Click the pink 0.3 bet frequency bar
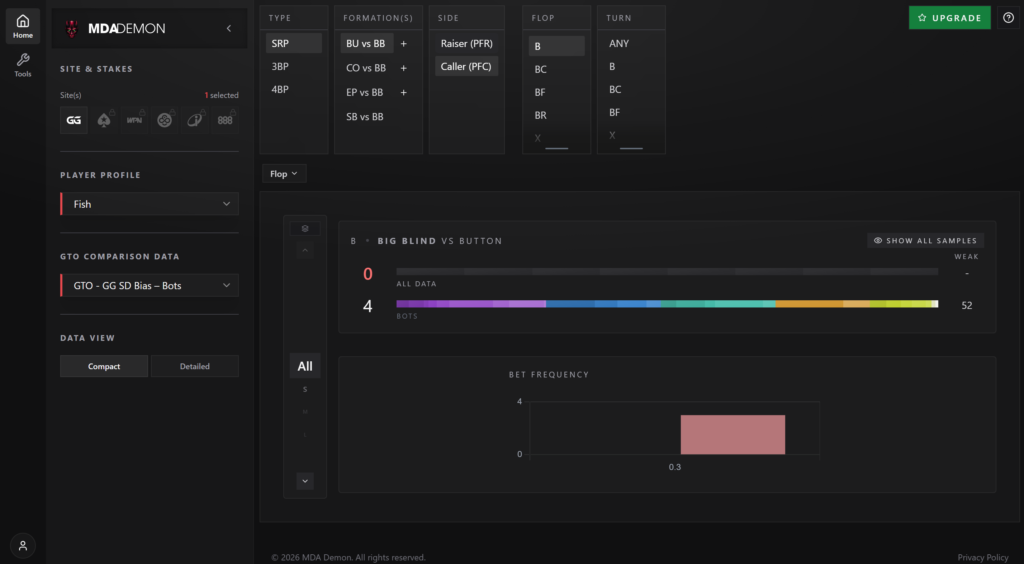1024x564 pixels. (x=733, y=434)
